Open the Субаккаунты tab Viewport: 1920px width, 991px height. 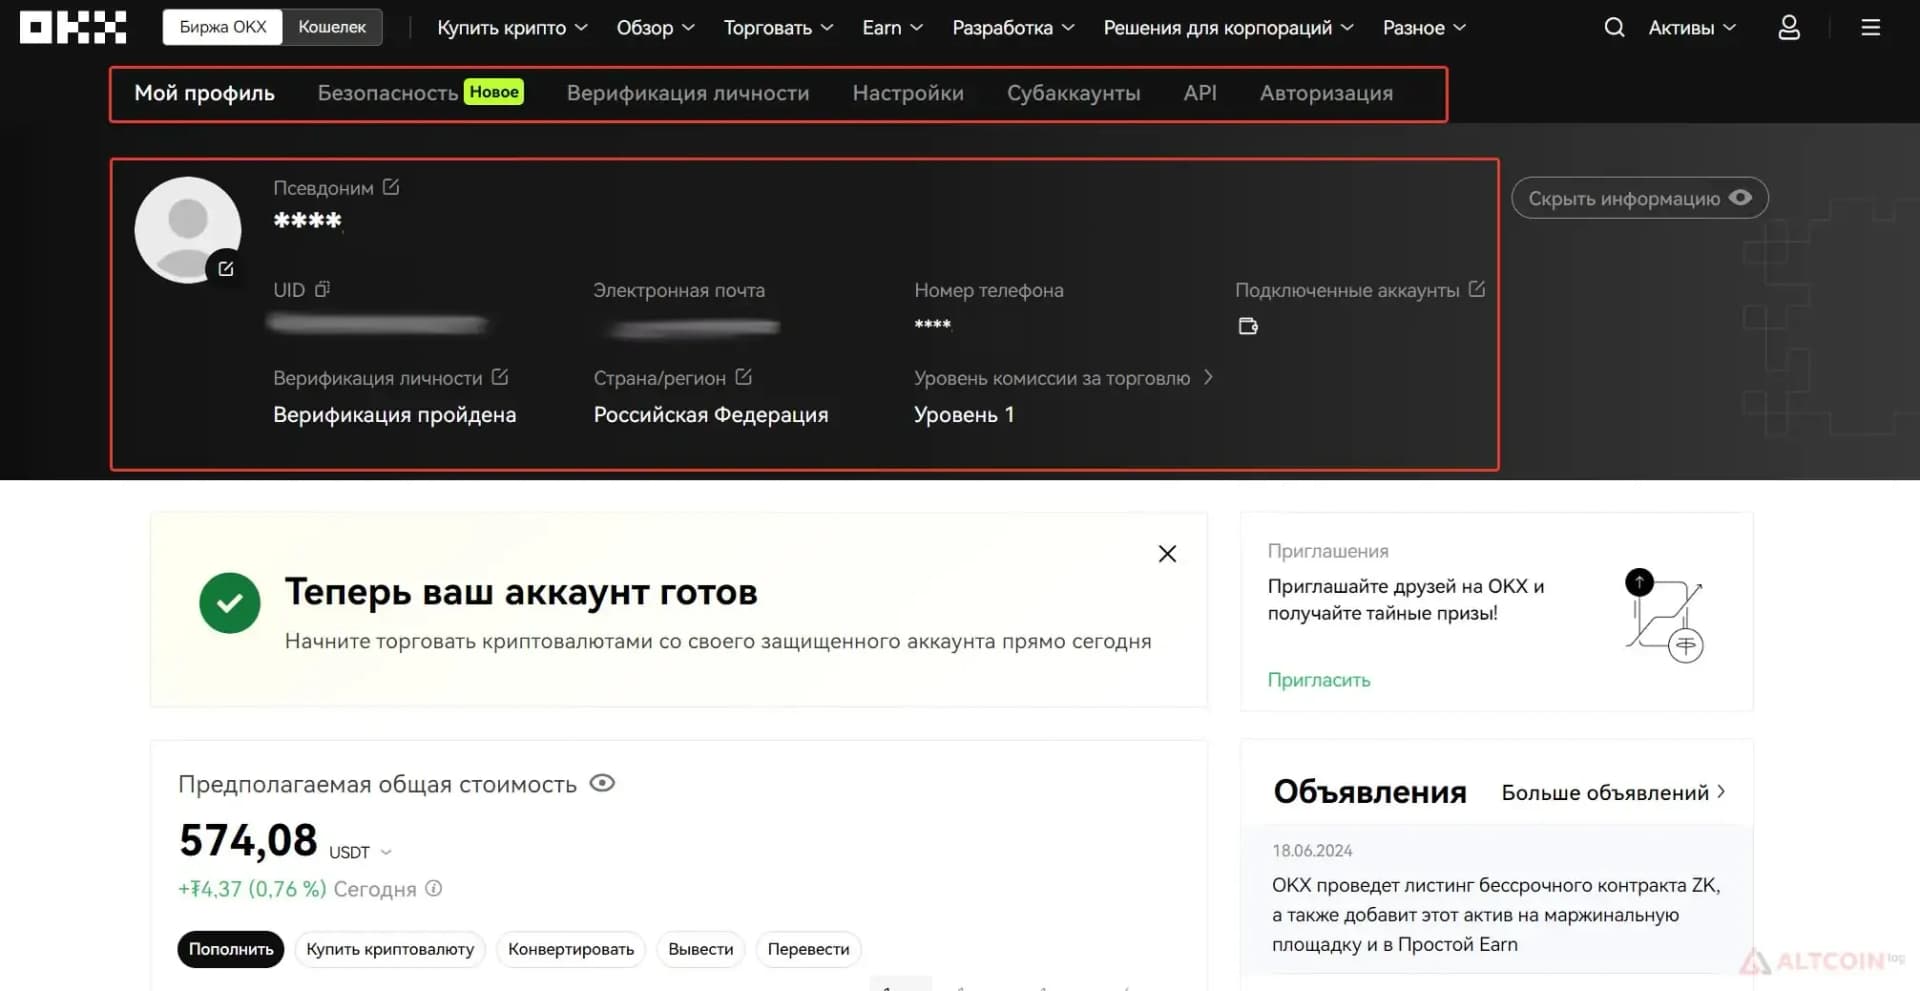coord(1073,93)
